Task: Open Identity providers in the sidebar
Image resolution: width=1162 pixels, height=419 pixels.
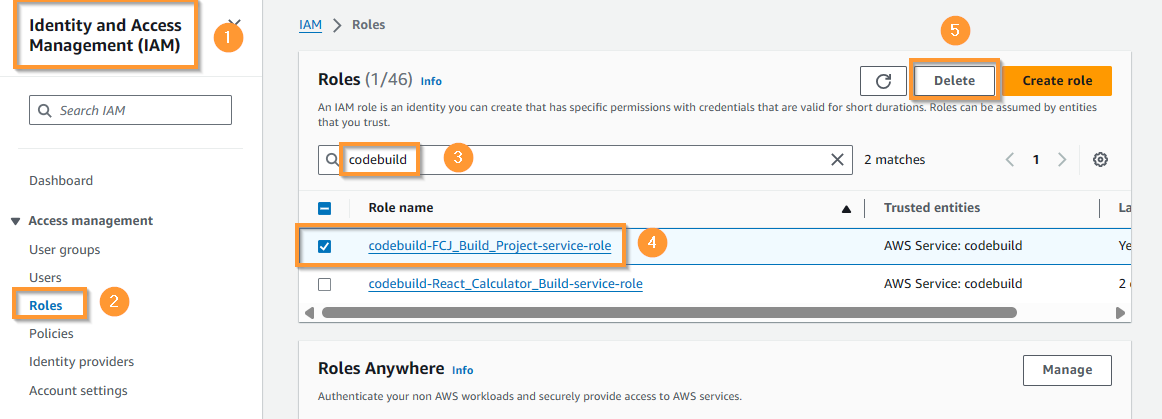Action: point(82,362)
